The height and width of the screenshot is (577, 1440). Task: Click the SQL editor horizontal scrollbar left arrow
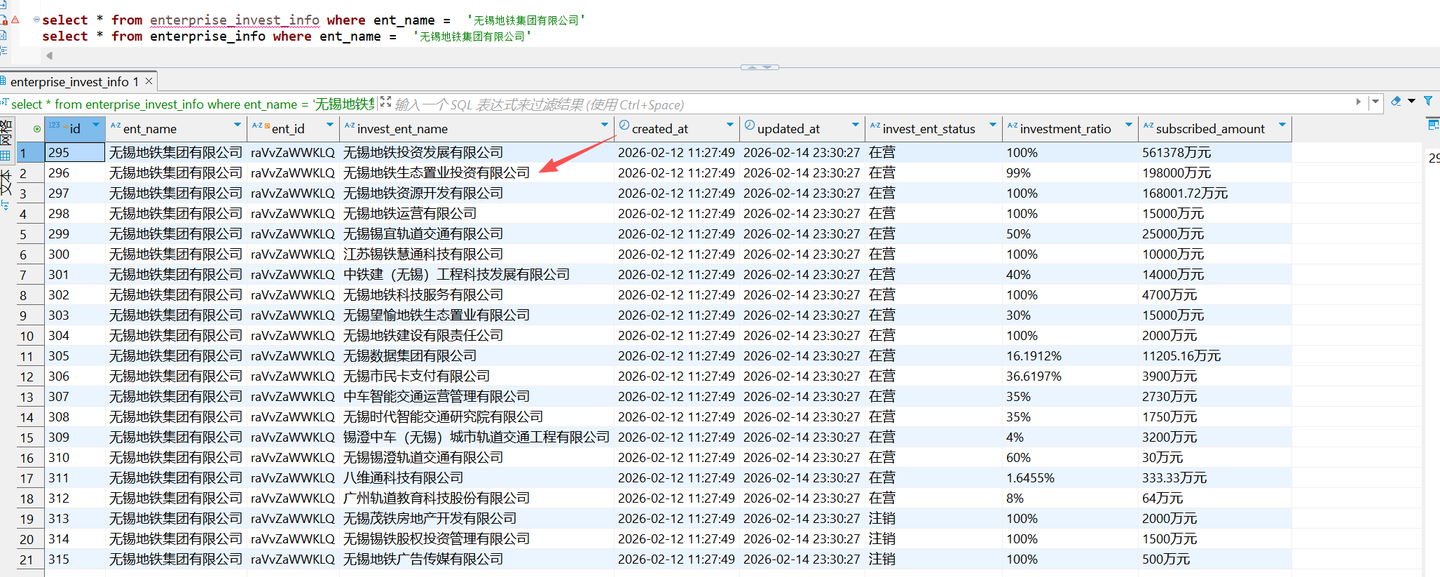click(x=48, y=56)
